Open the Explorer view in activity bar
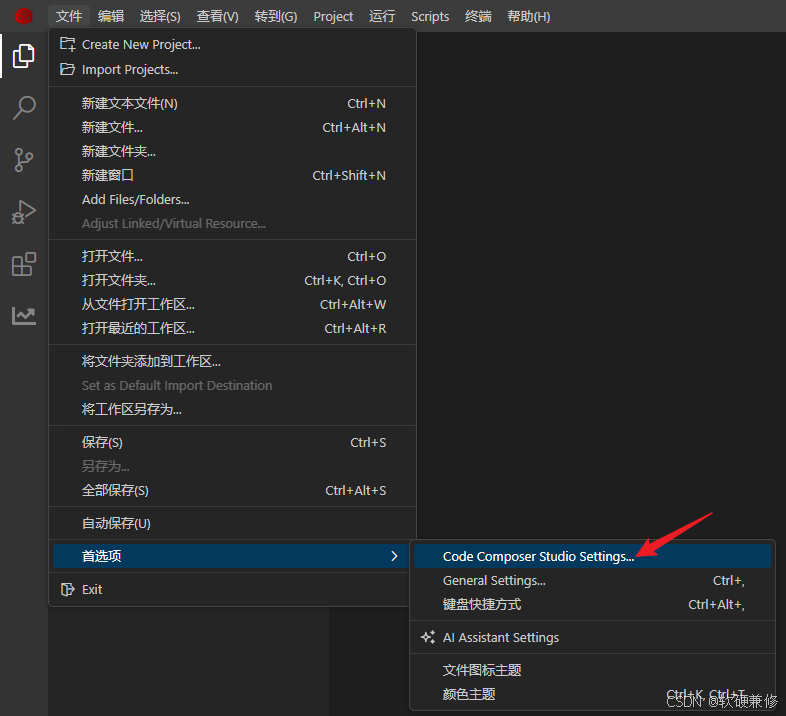Viewport: 786px width, 716px height. click(x=24, y=56)
